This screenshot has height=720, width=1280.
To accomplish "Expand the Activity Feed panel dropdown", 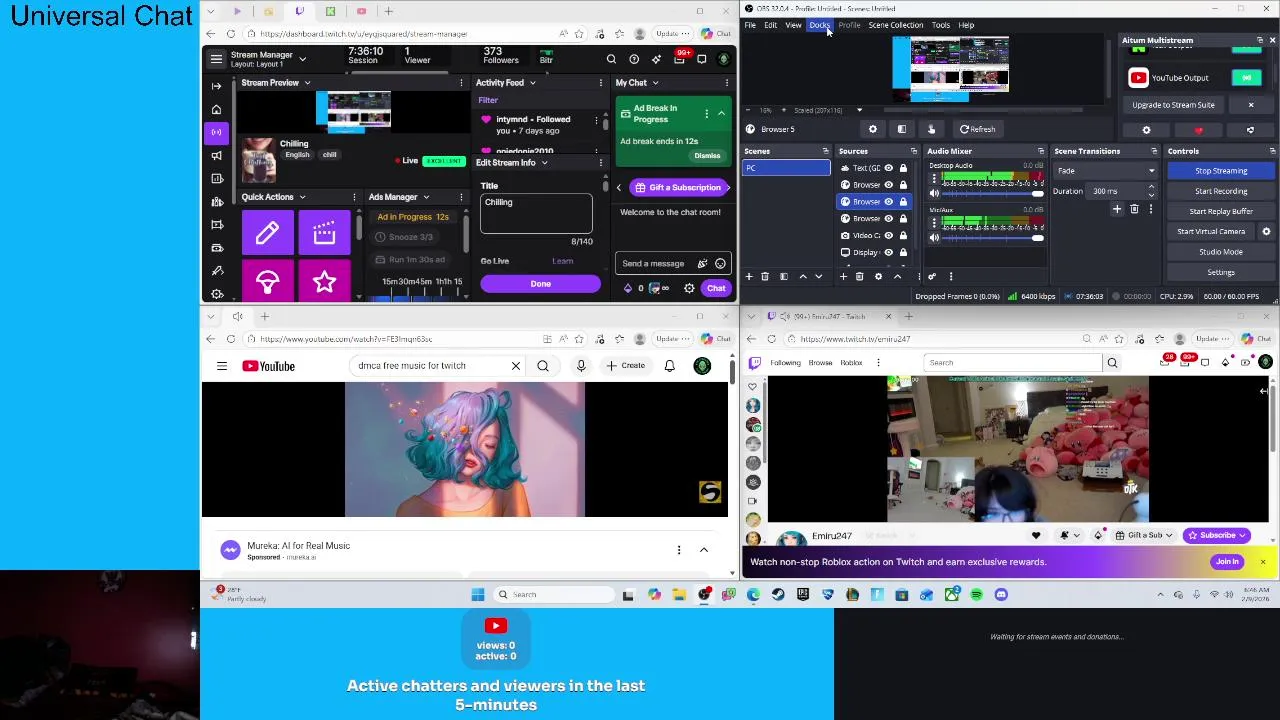I will (532, 83).
